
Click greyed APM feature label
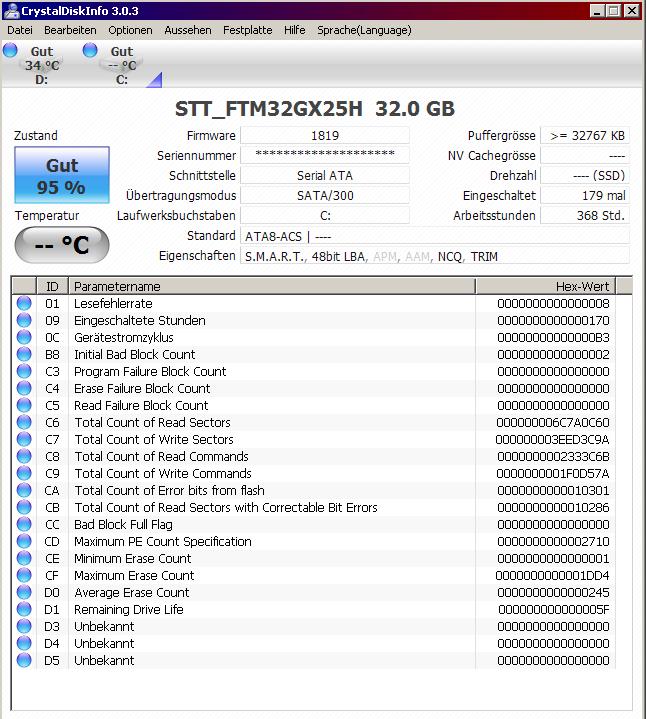[x=385, y=257]
